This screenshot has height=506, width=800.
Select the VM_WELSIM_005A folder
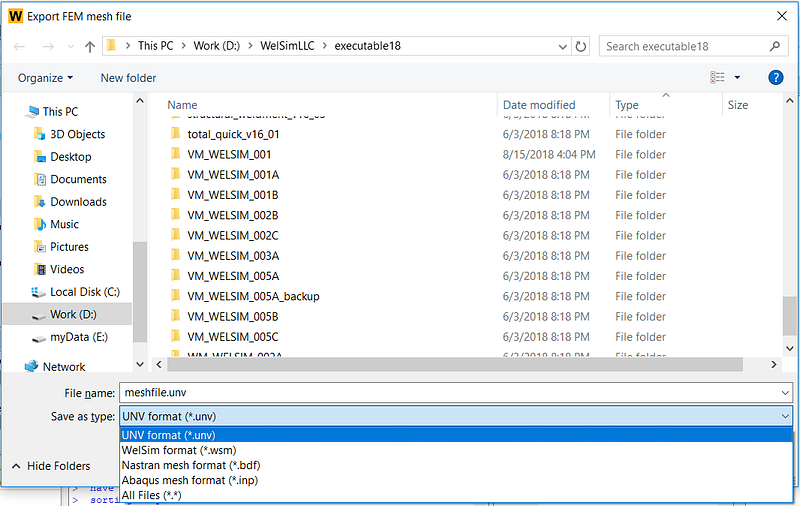point(233,276)
